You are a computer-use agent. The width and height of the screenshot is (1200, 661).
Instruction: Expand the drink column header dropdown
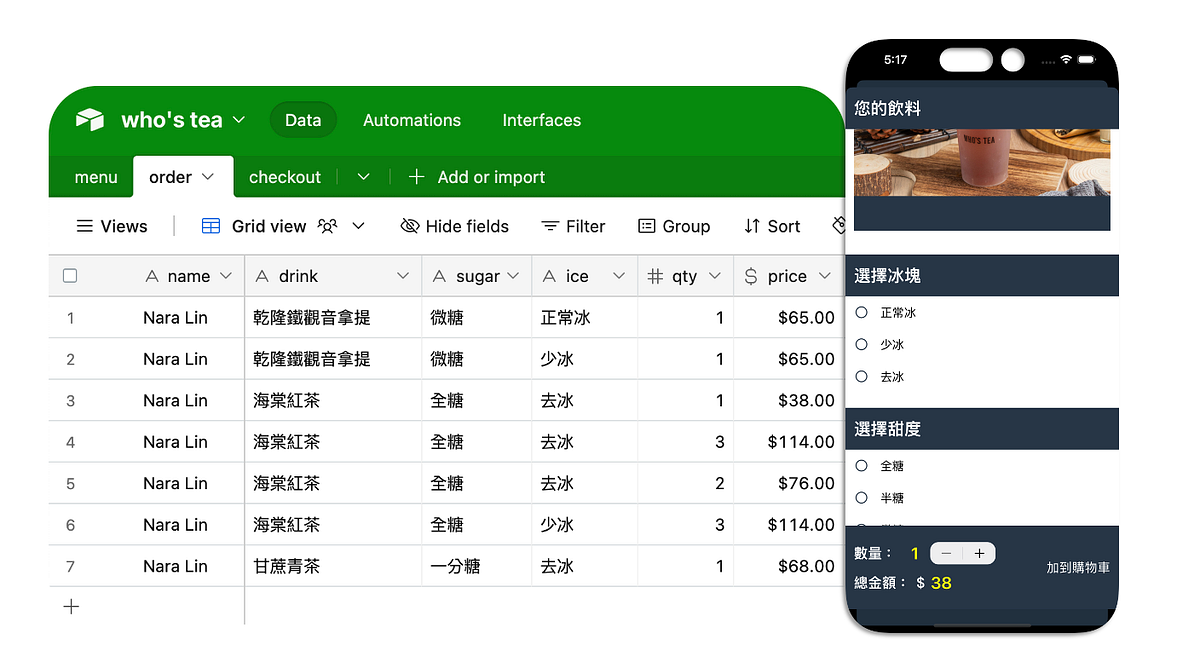click(403, 276)
